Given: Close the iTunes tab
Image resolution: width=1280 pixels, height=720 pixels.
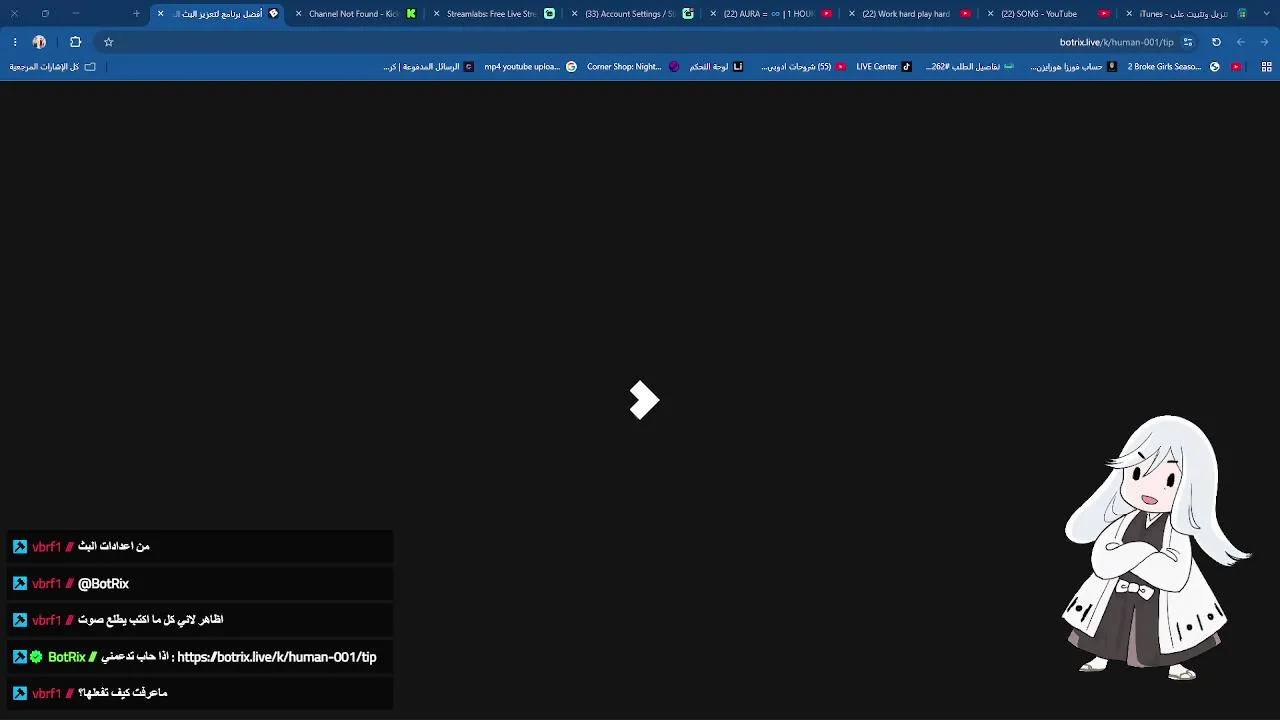Looking at the screenshot, I should point(1129,14).
